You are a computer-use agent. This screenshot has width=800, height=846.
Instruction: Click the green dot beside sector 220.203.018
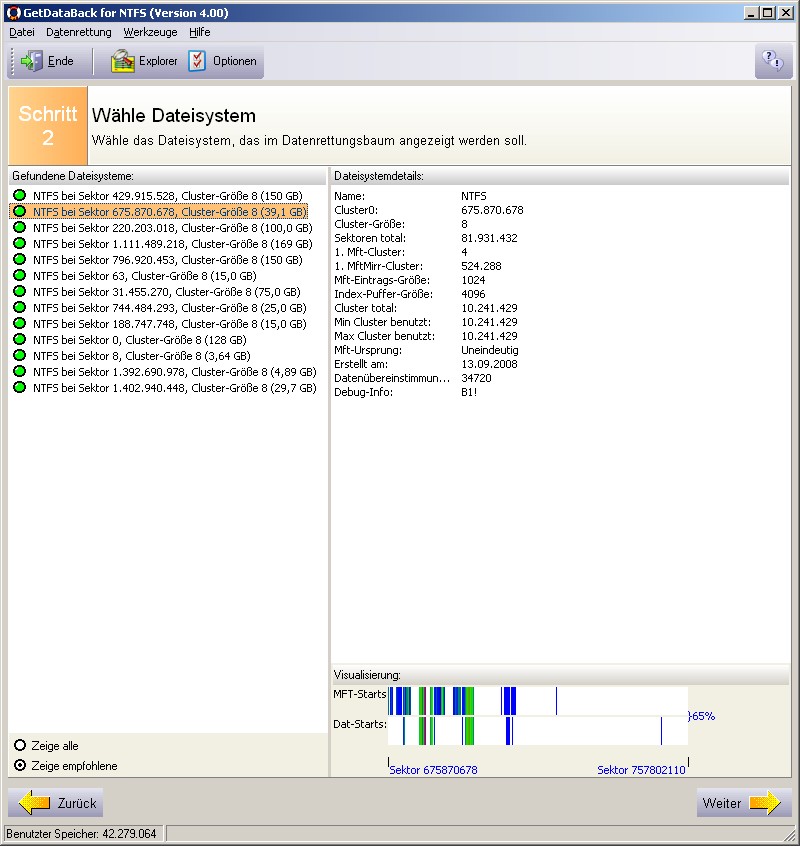pyautogui.click(x=19, y=227)
